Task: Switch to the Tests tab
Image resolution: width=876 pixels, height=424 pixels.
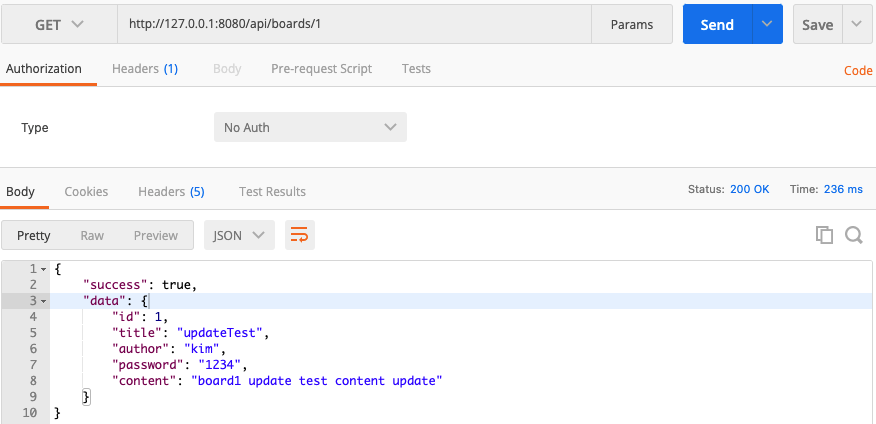Action: click(x=416, y=69)
